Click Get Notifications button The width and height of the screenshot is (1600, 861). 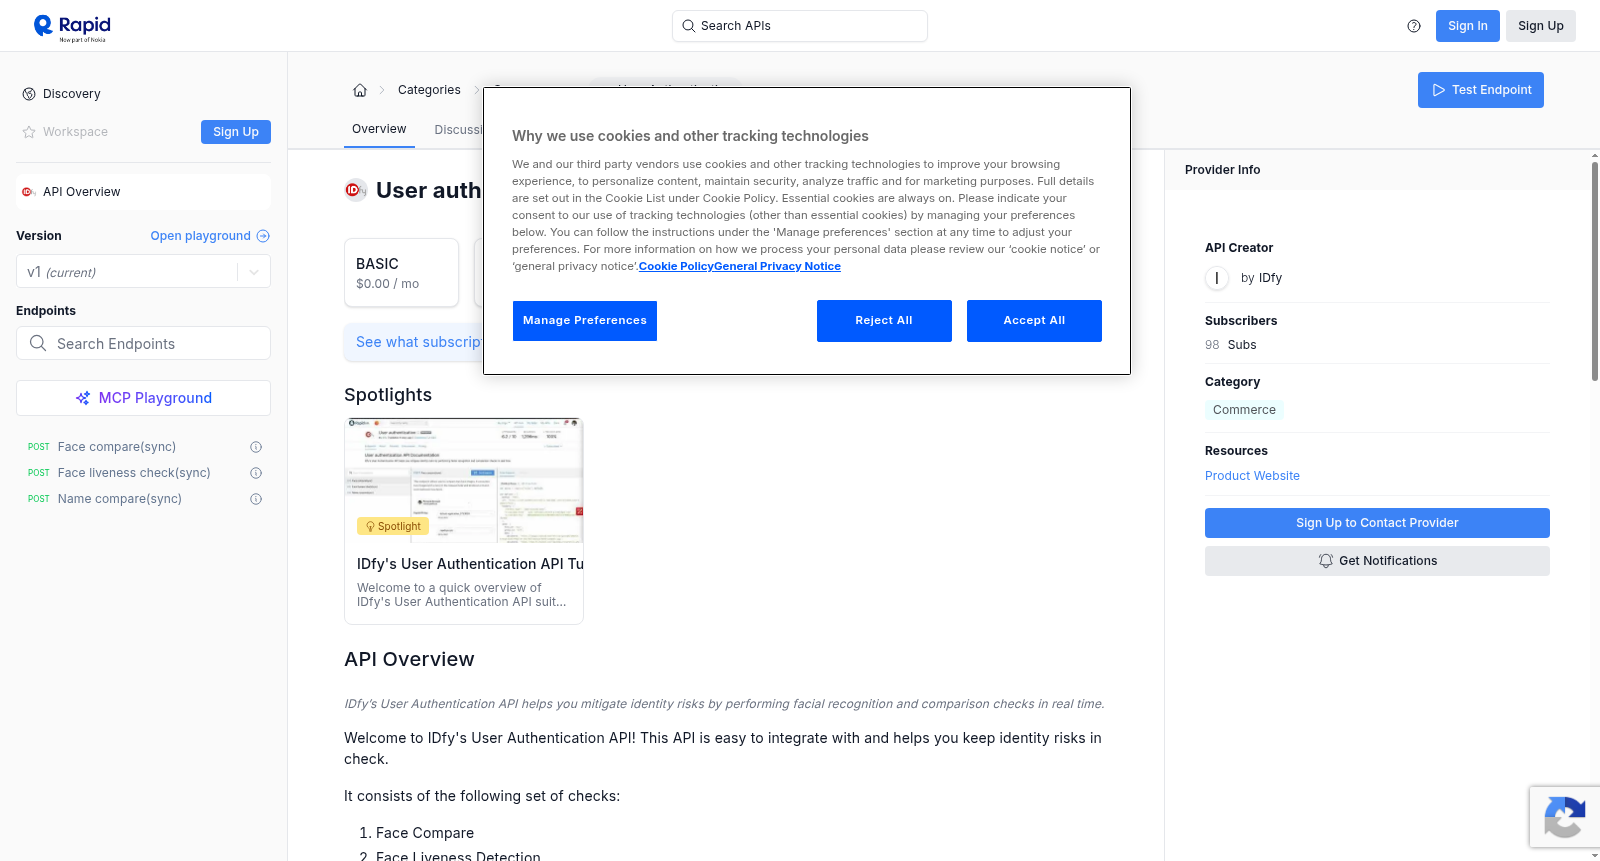click(x=1377, y=561)
